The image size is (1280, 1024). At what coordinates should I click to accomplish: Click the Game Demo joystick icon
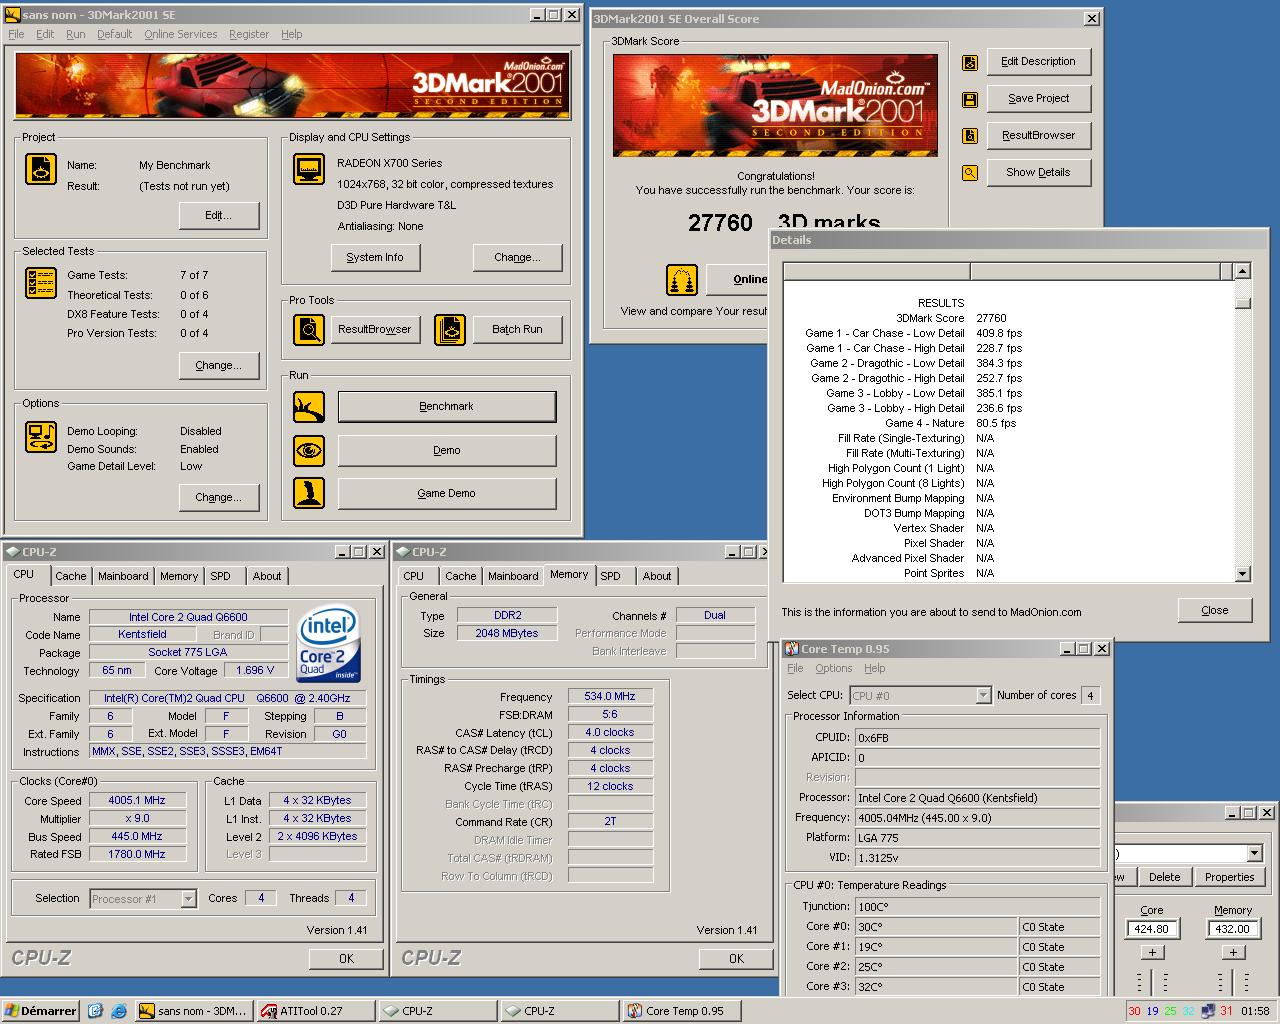[309, 493]
